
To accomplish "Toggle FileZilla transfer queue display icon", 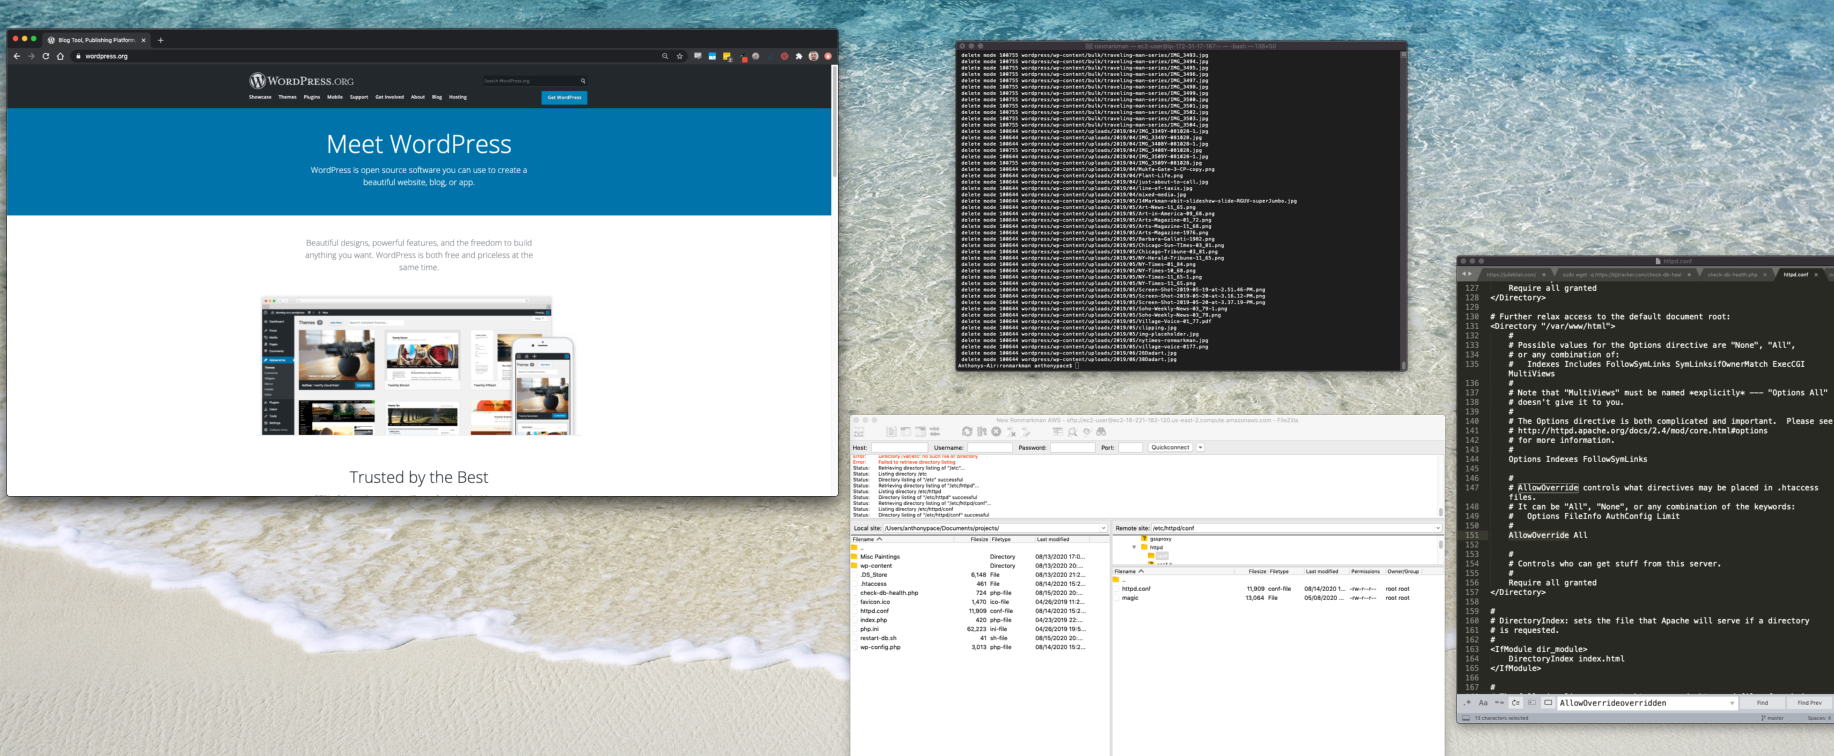I will point(935,431).
